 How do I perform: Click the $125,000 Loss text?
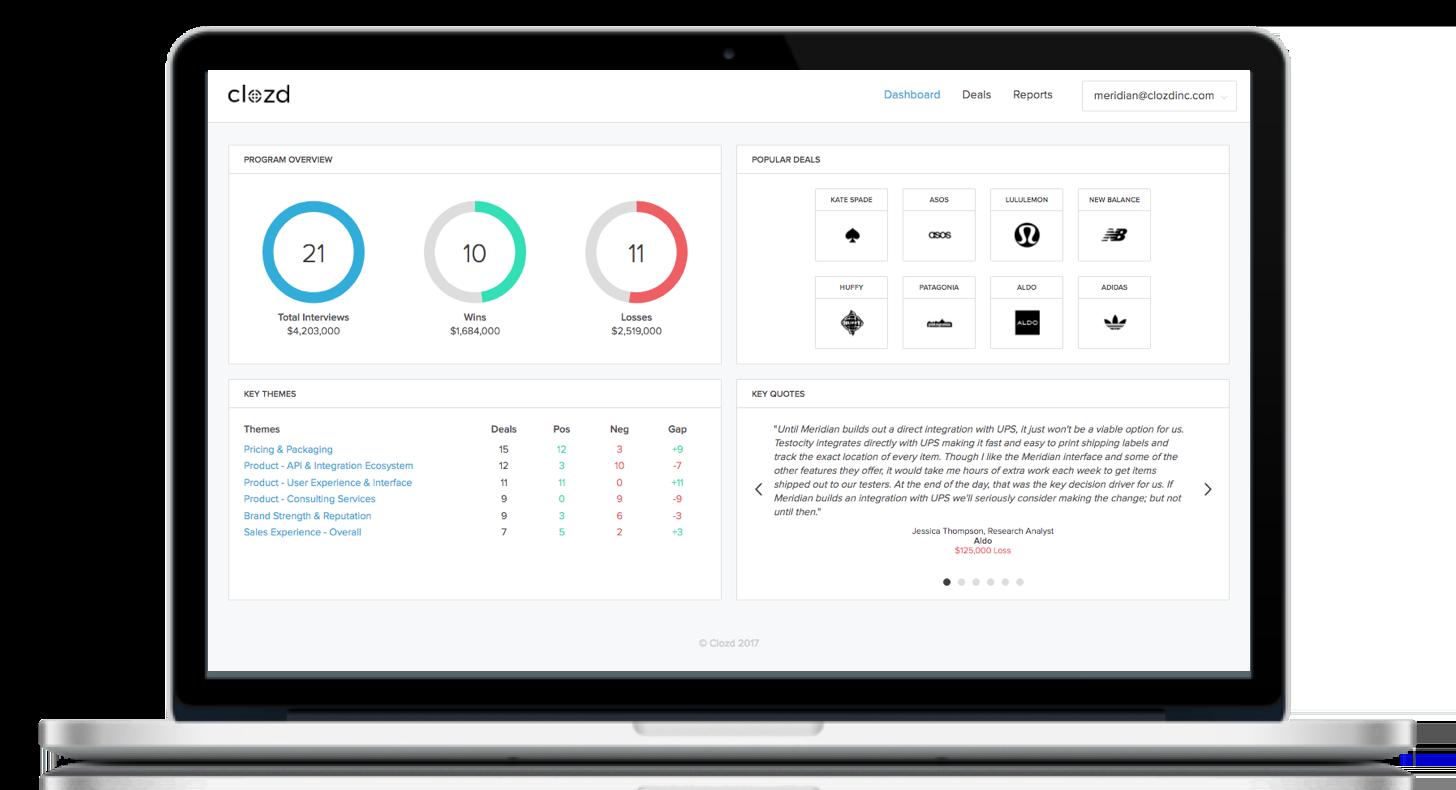point(983,550)
